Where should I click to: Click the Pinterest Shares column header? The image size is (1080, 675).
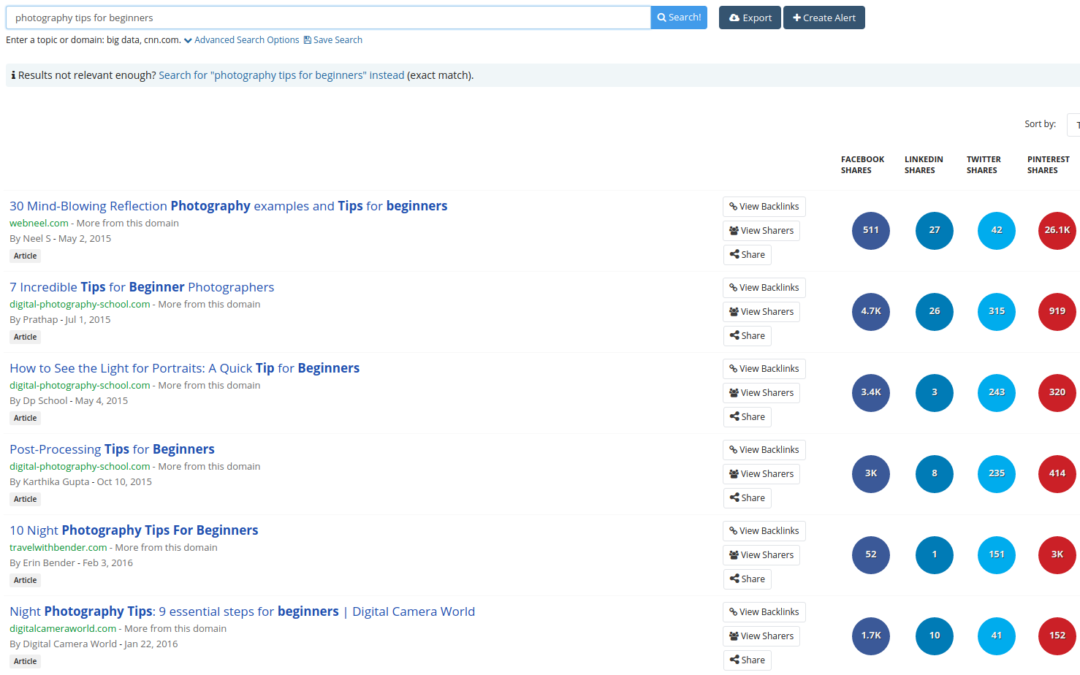1048,165
